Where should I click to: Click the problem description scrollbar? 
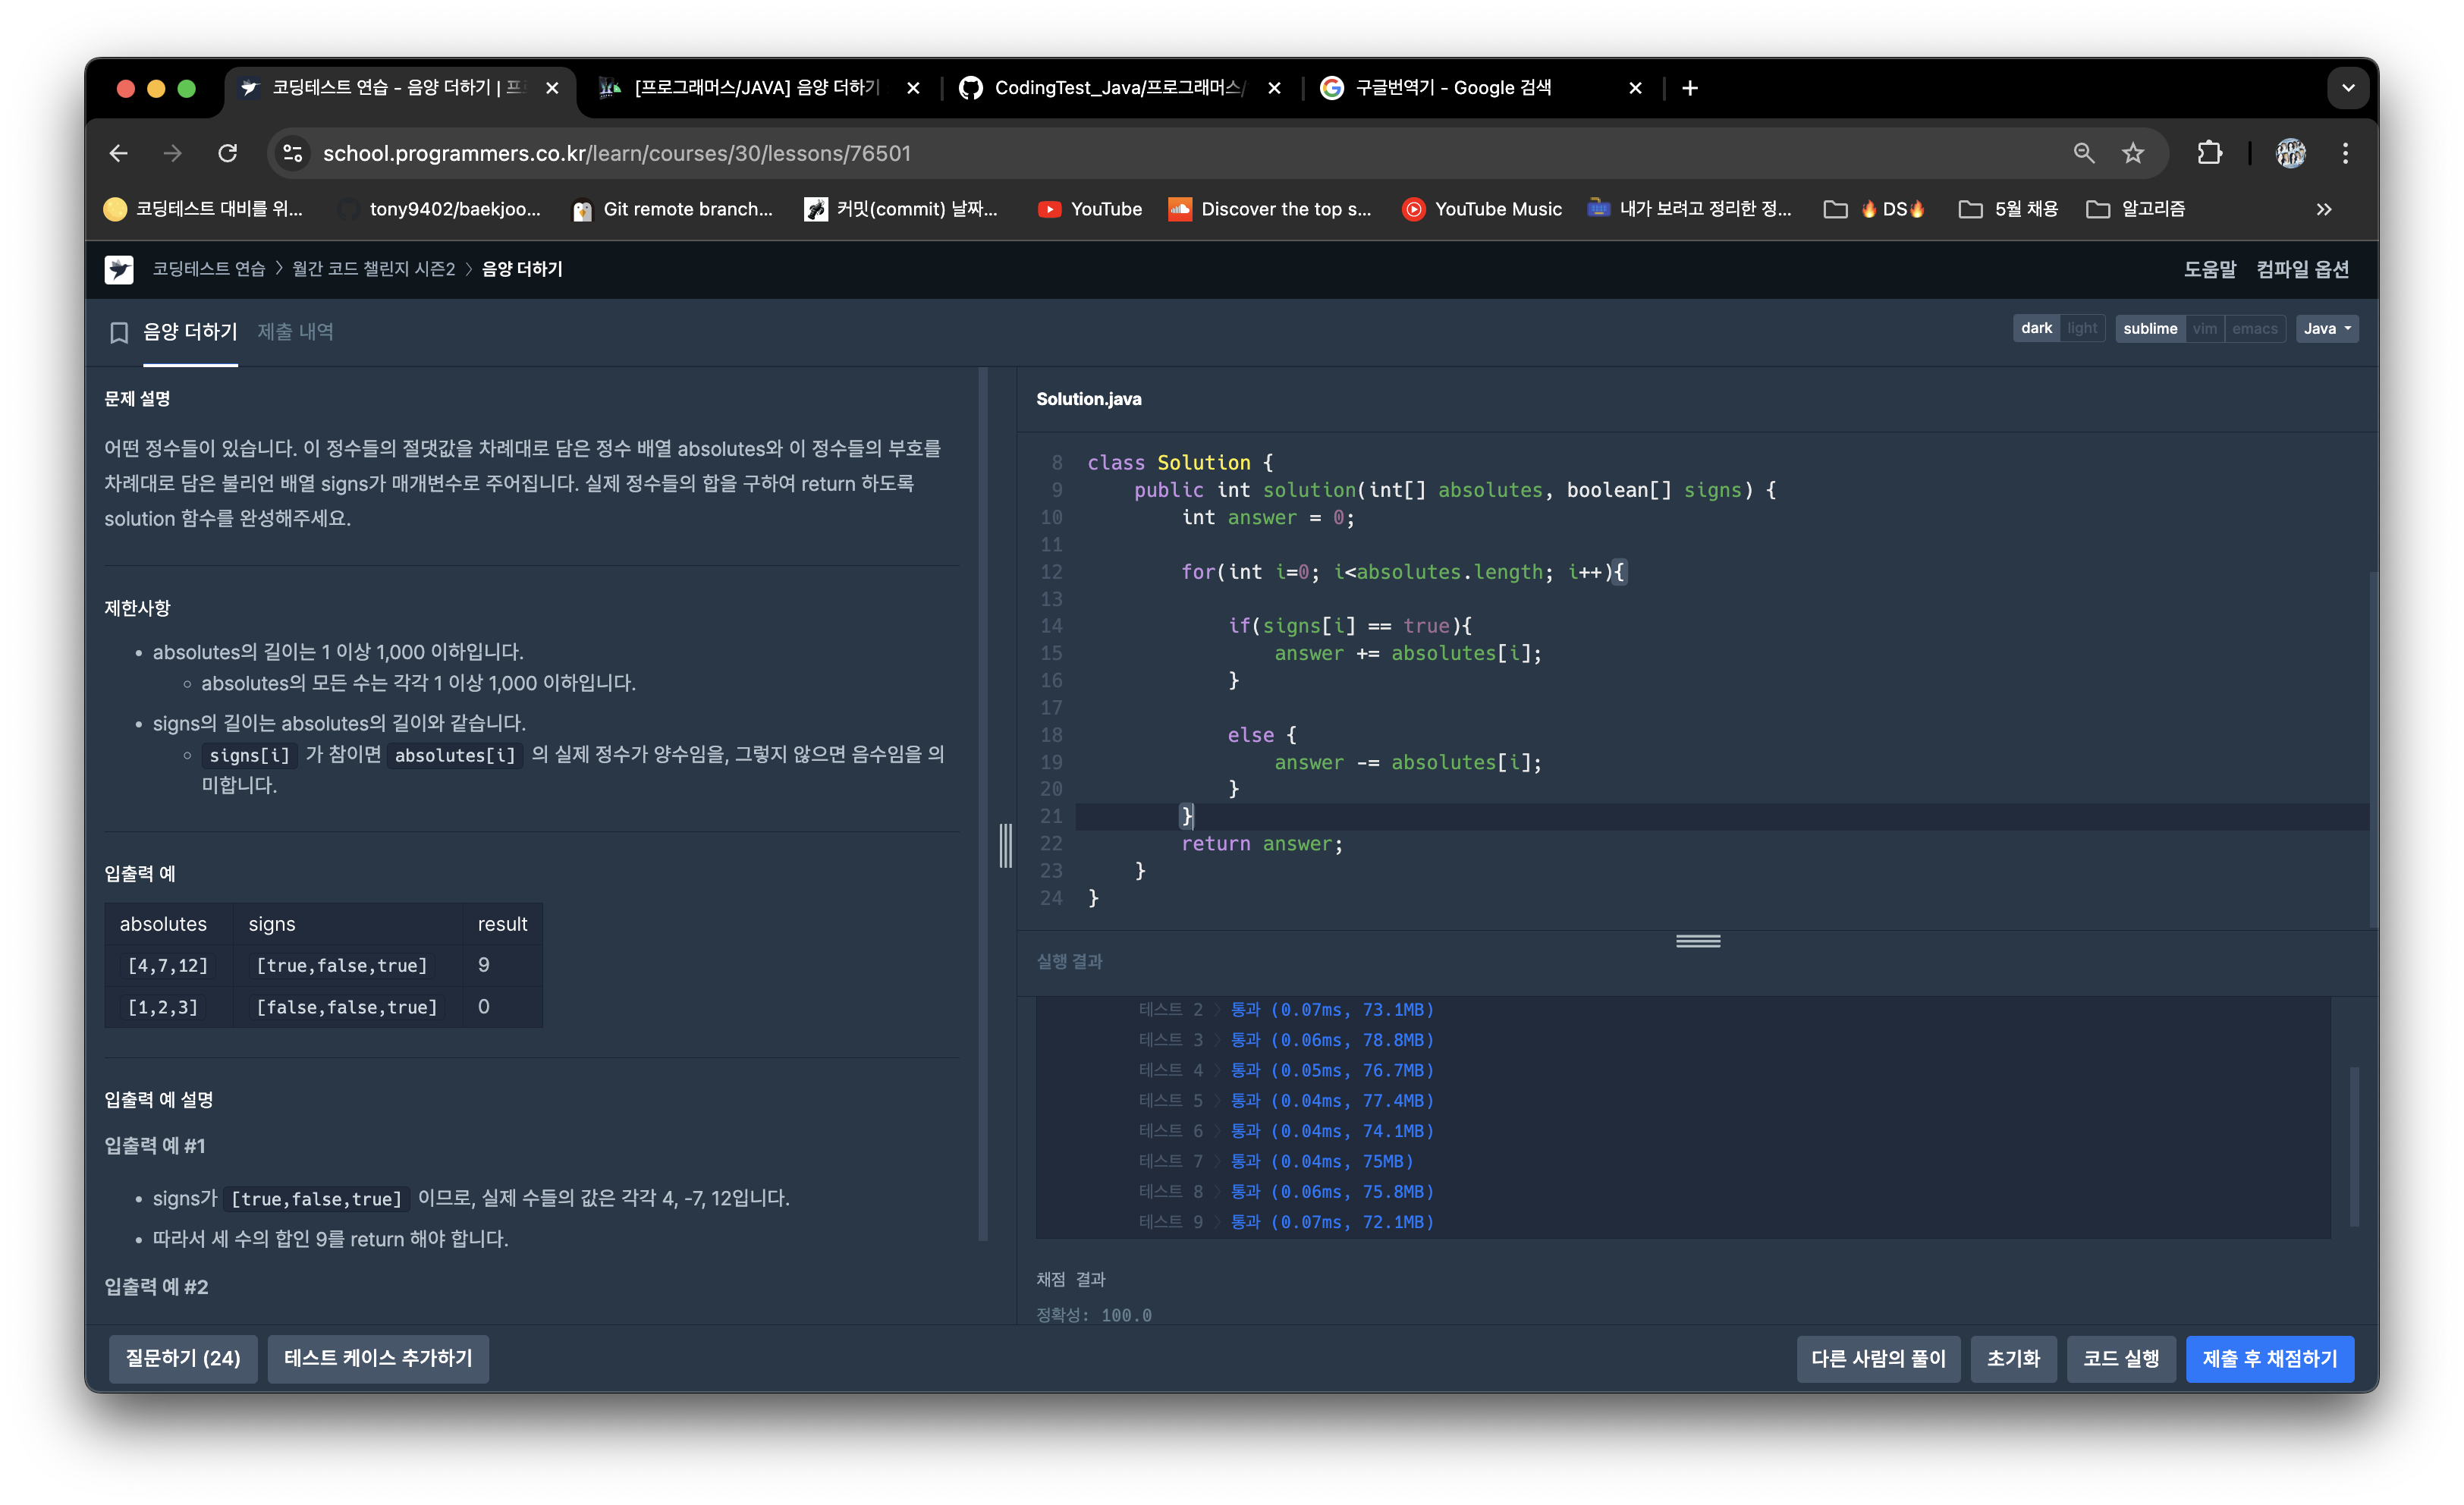click(983, 805)
